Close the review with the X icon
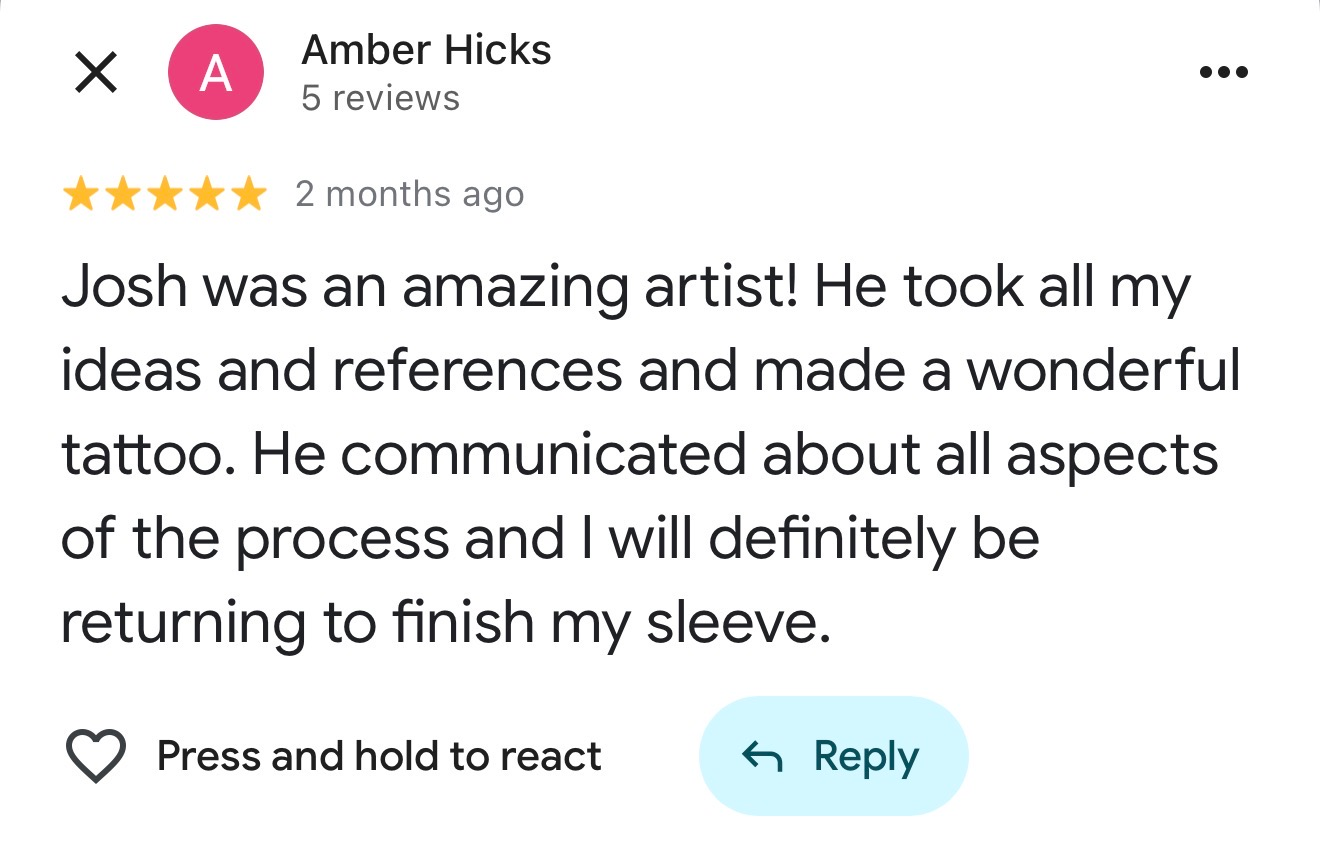 click(x=96, y=74)
